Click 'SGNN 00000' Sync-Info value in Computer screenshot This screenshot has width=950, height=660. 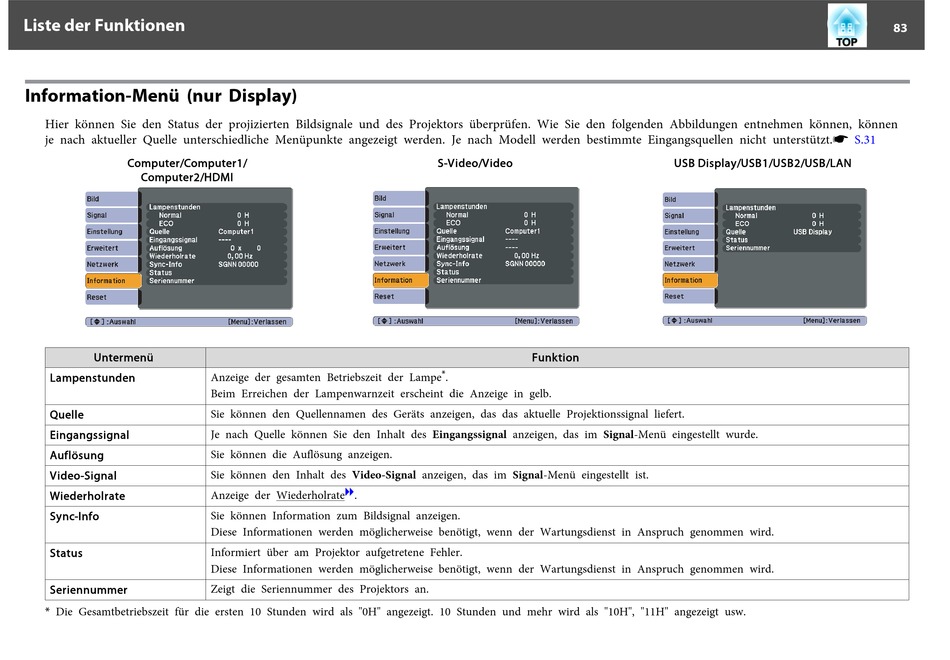tap(238, 264)
